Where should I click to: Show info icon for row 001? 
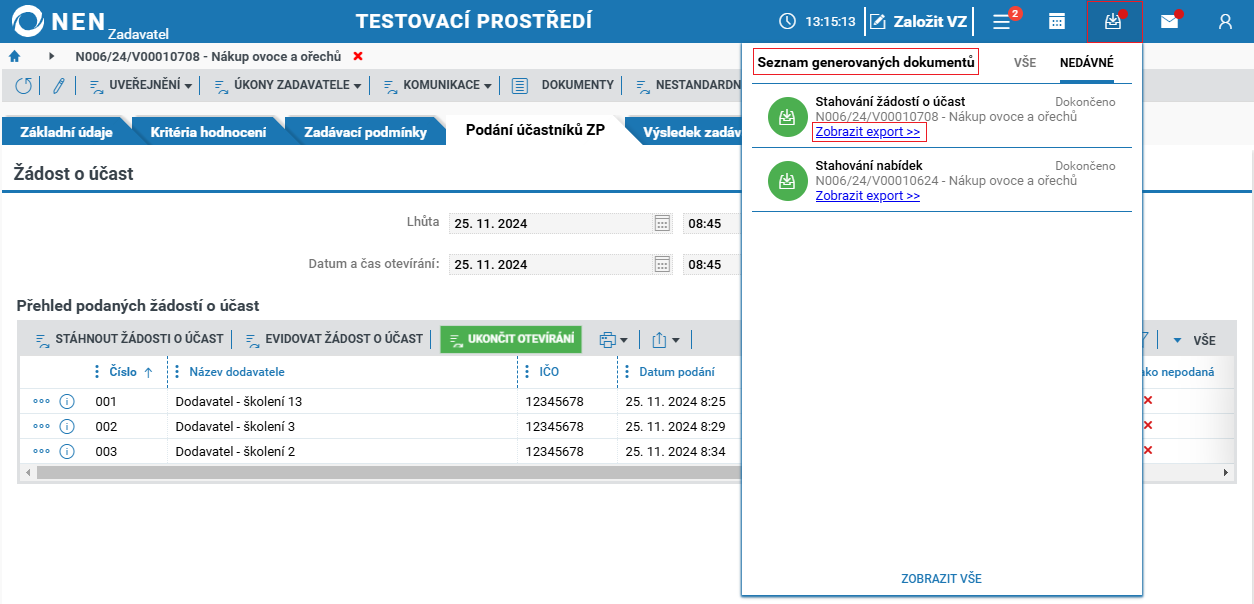tap(67, 401)
